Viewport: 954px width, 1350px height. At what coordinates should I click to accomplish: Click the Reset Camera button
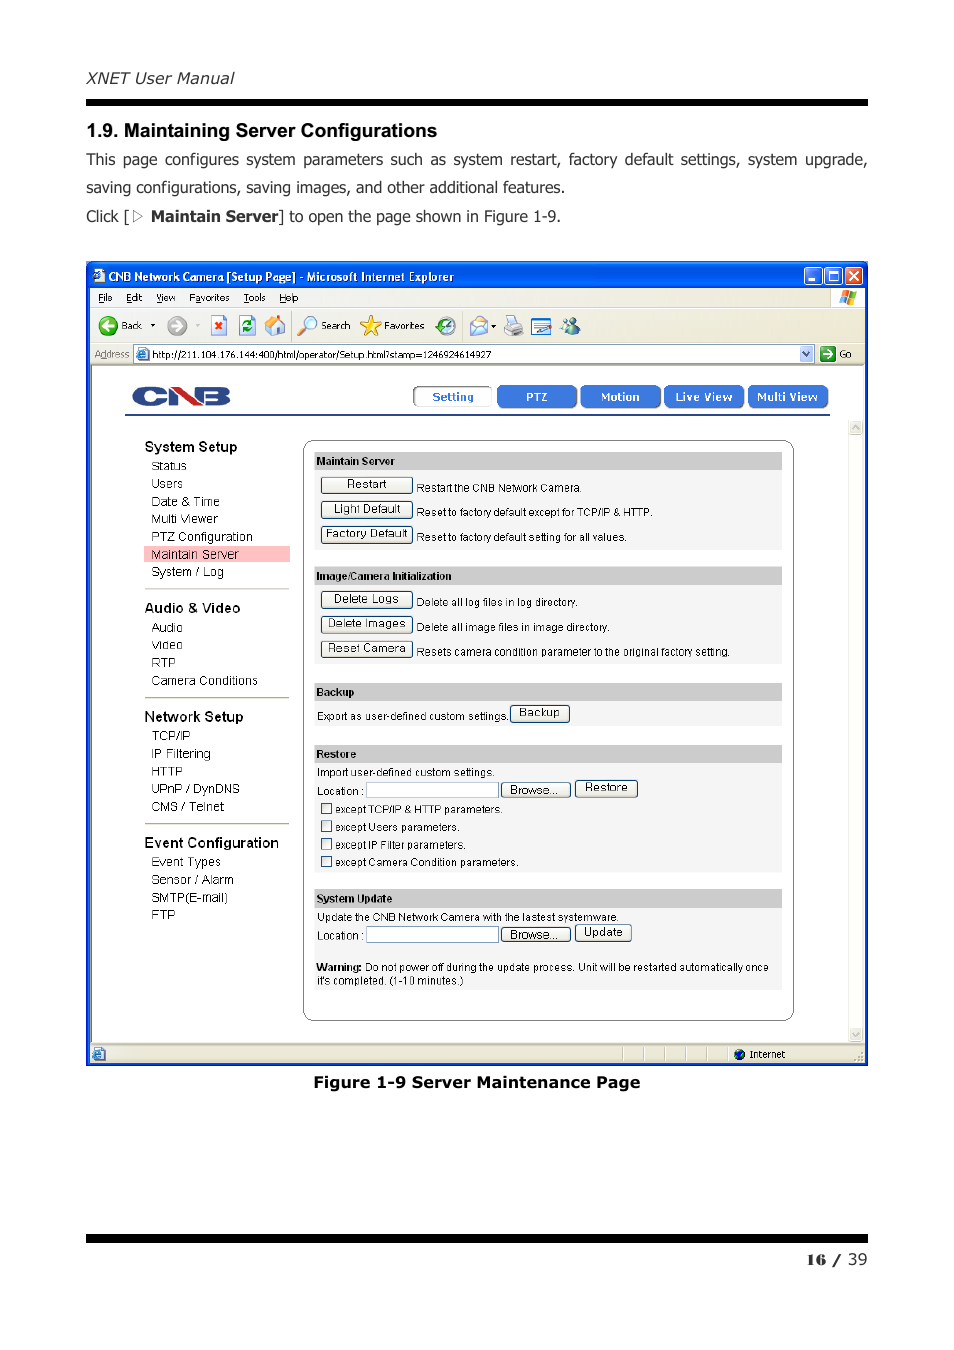(367, 649)
